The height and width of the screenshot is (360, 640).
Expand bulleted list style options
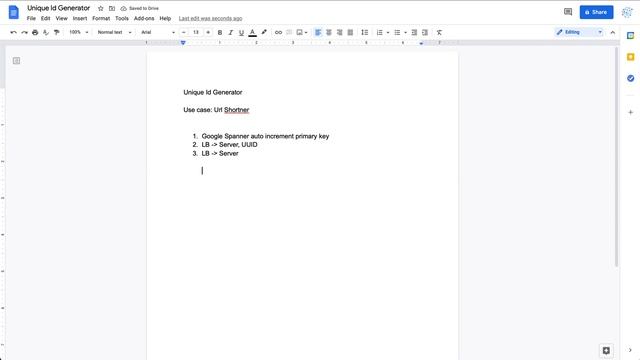pyautogui.click(x=405, y=32)
